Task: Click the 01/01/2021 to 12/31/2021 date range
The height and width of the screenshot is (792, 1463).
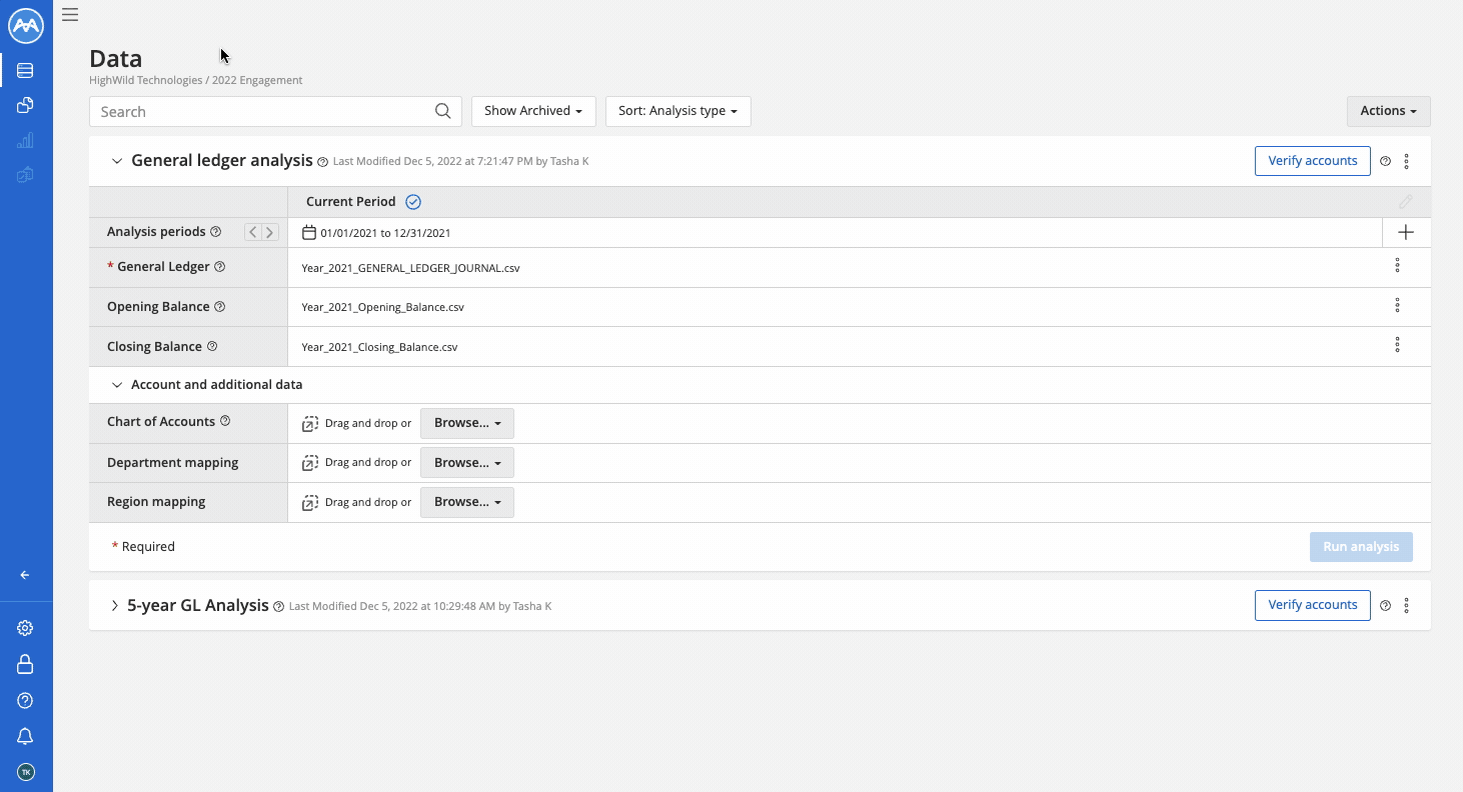Action: [385, 233]
